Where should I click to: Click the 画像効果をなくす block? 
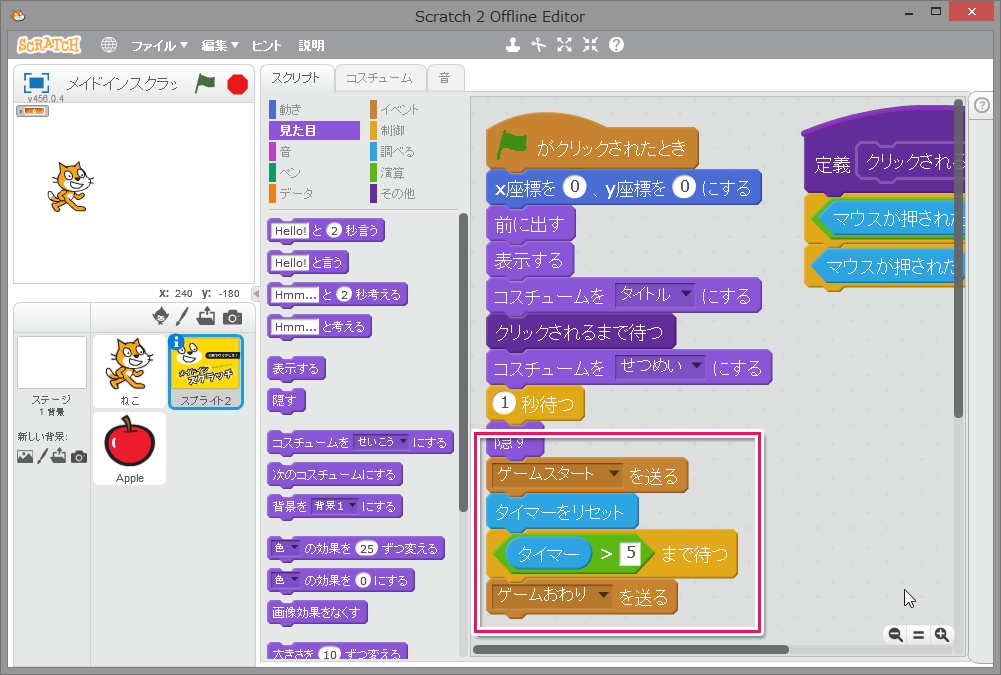[317, 612]
